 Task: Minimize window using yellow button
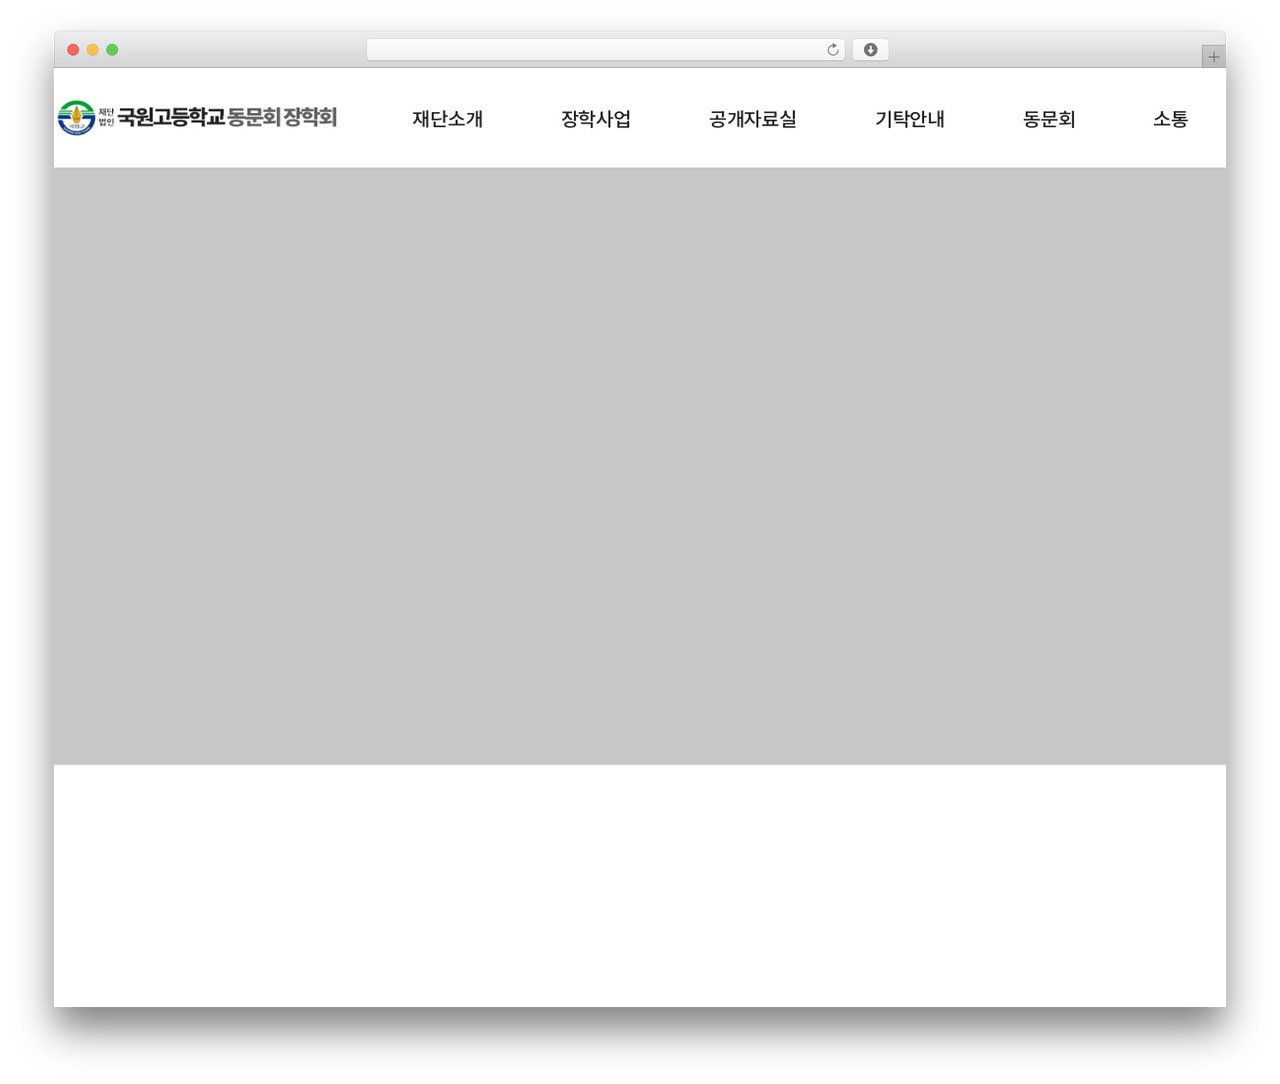coord(92,50)
